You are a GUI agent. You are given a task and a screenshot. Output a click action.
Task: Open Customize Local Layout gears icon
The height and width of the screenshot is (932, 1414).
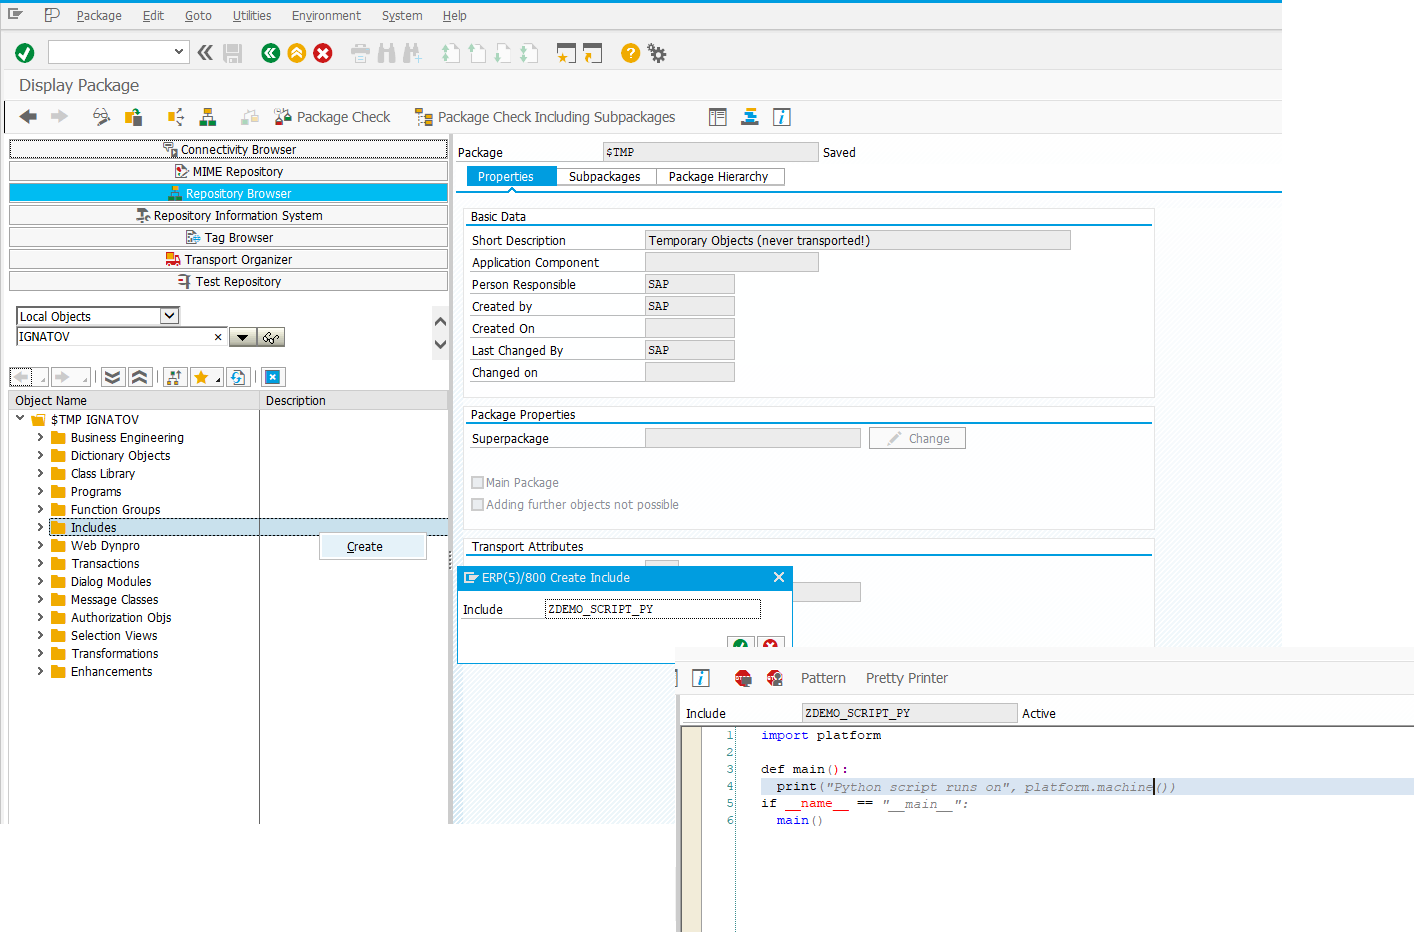click(x=657, y=53)
